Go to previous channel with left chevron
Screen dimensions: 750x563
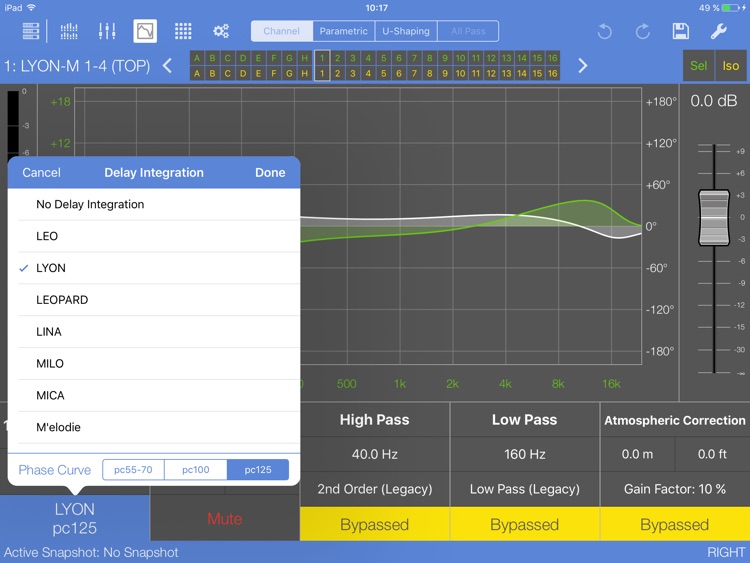[x=167, y=66]
